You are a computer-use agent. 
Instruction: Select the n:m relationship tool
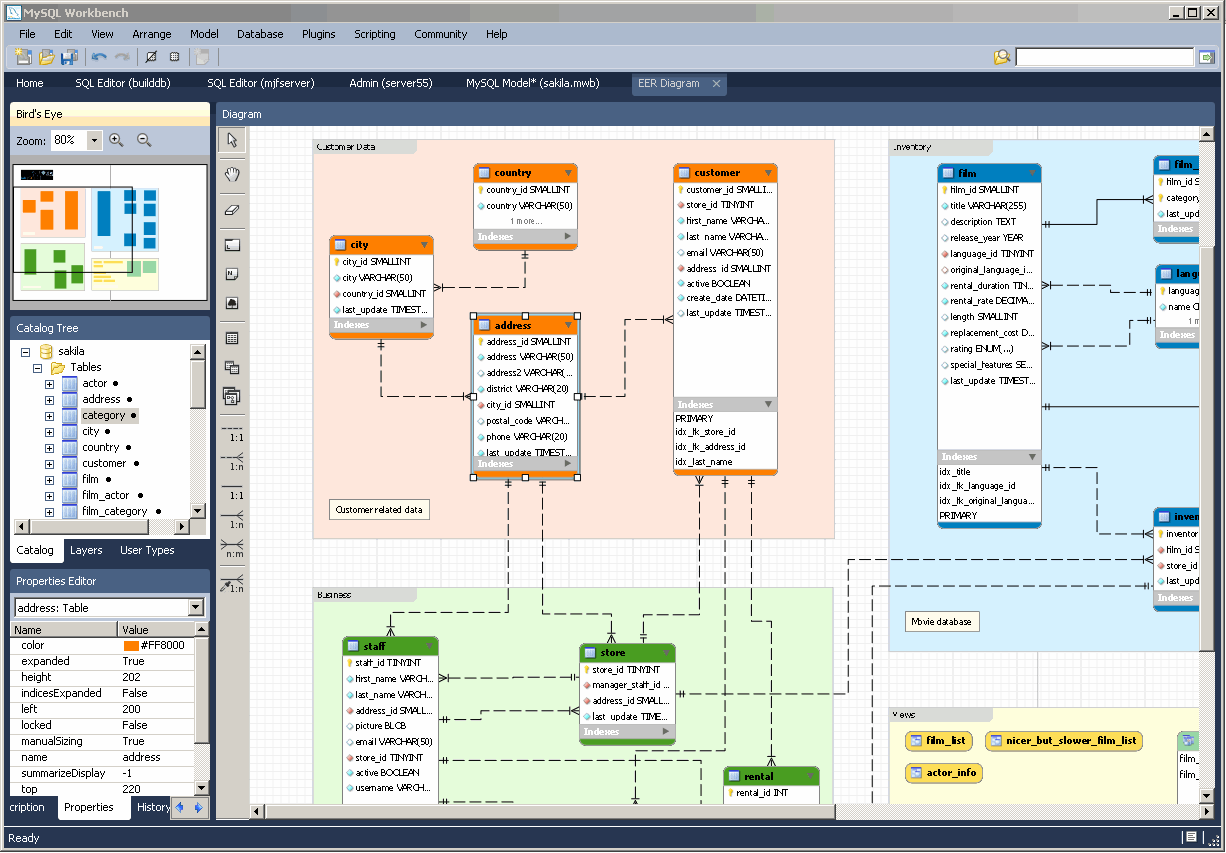coord(232,549)
